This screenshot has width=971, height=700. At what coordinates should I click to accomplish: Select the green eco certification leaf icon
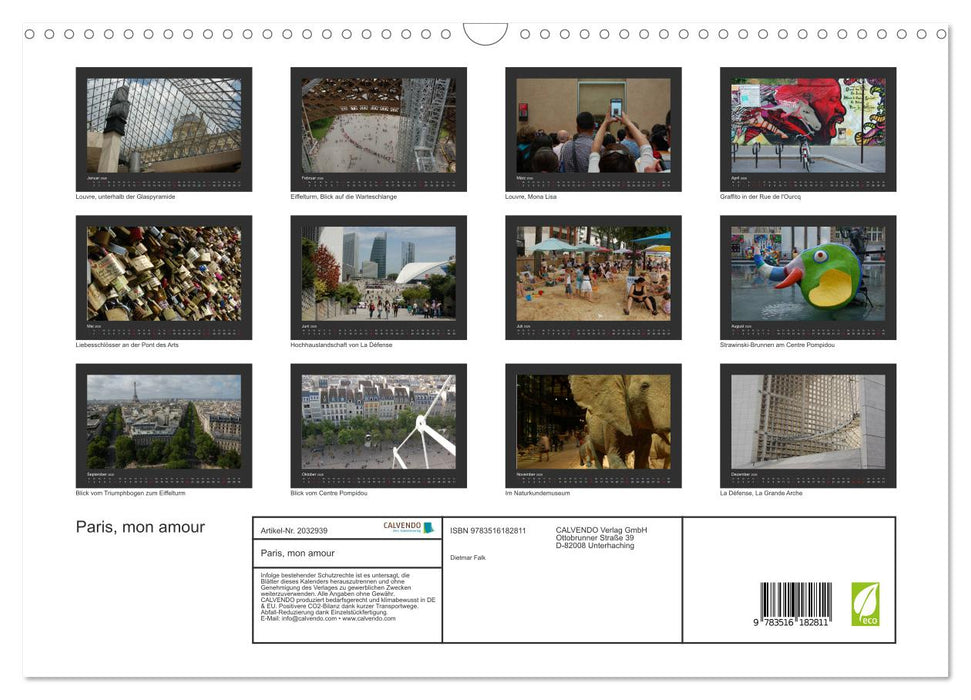868,602
